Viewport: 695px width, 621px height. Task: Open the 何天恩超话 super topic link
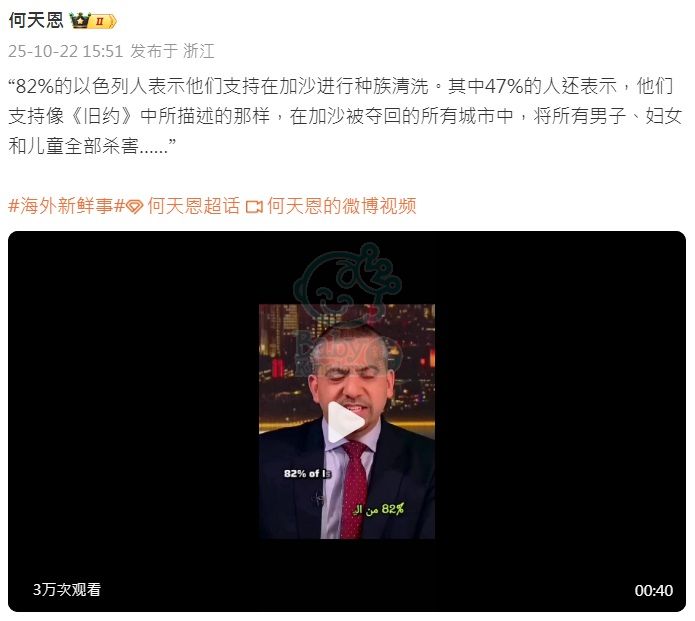(193, 206)
